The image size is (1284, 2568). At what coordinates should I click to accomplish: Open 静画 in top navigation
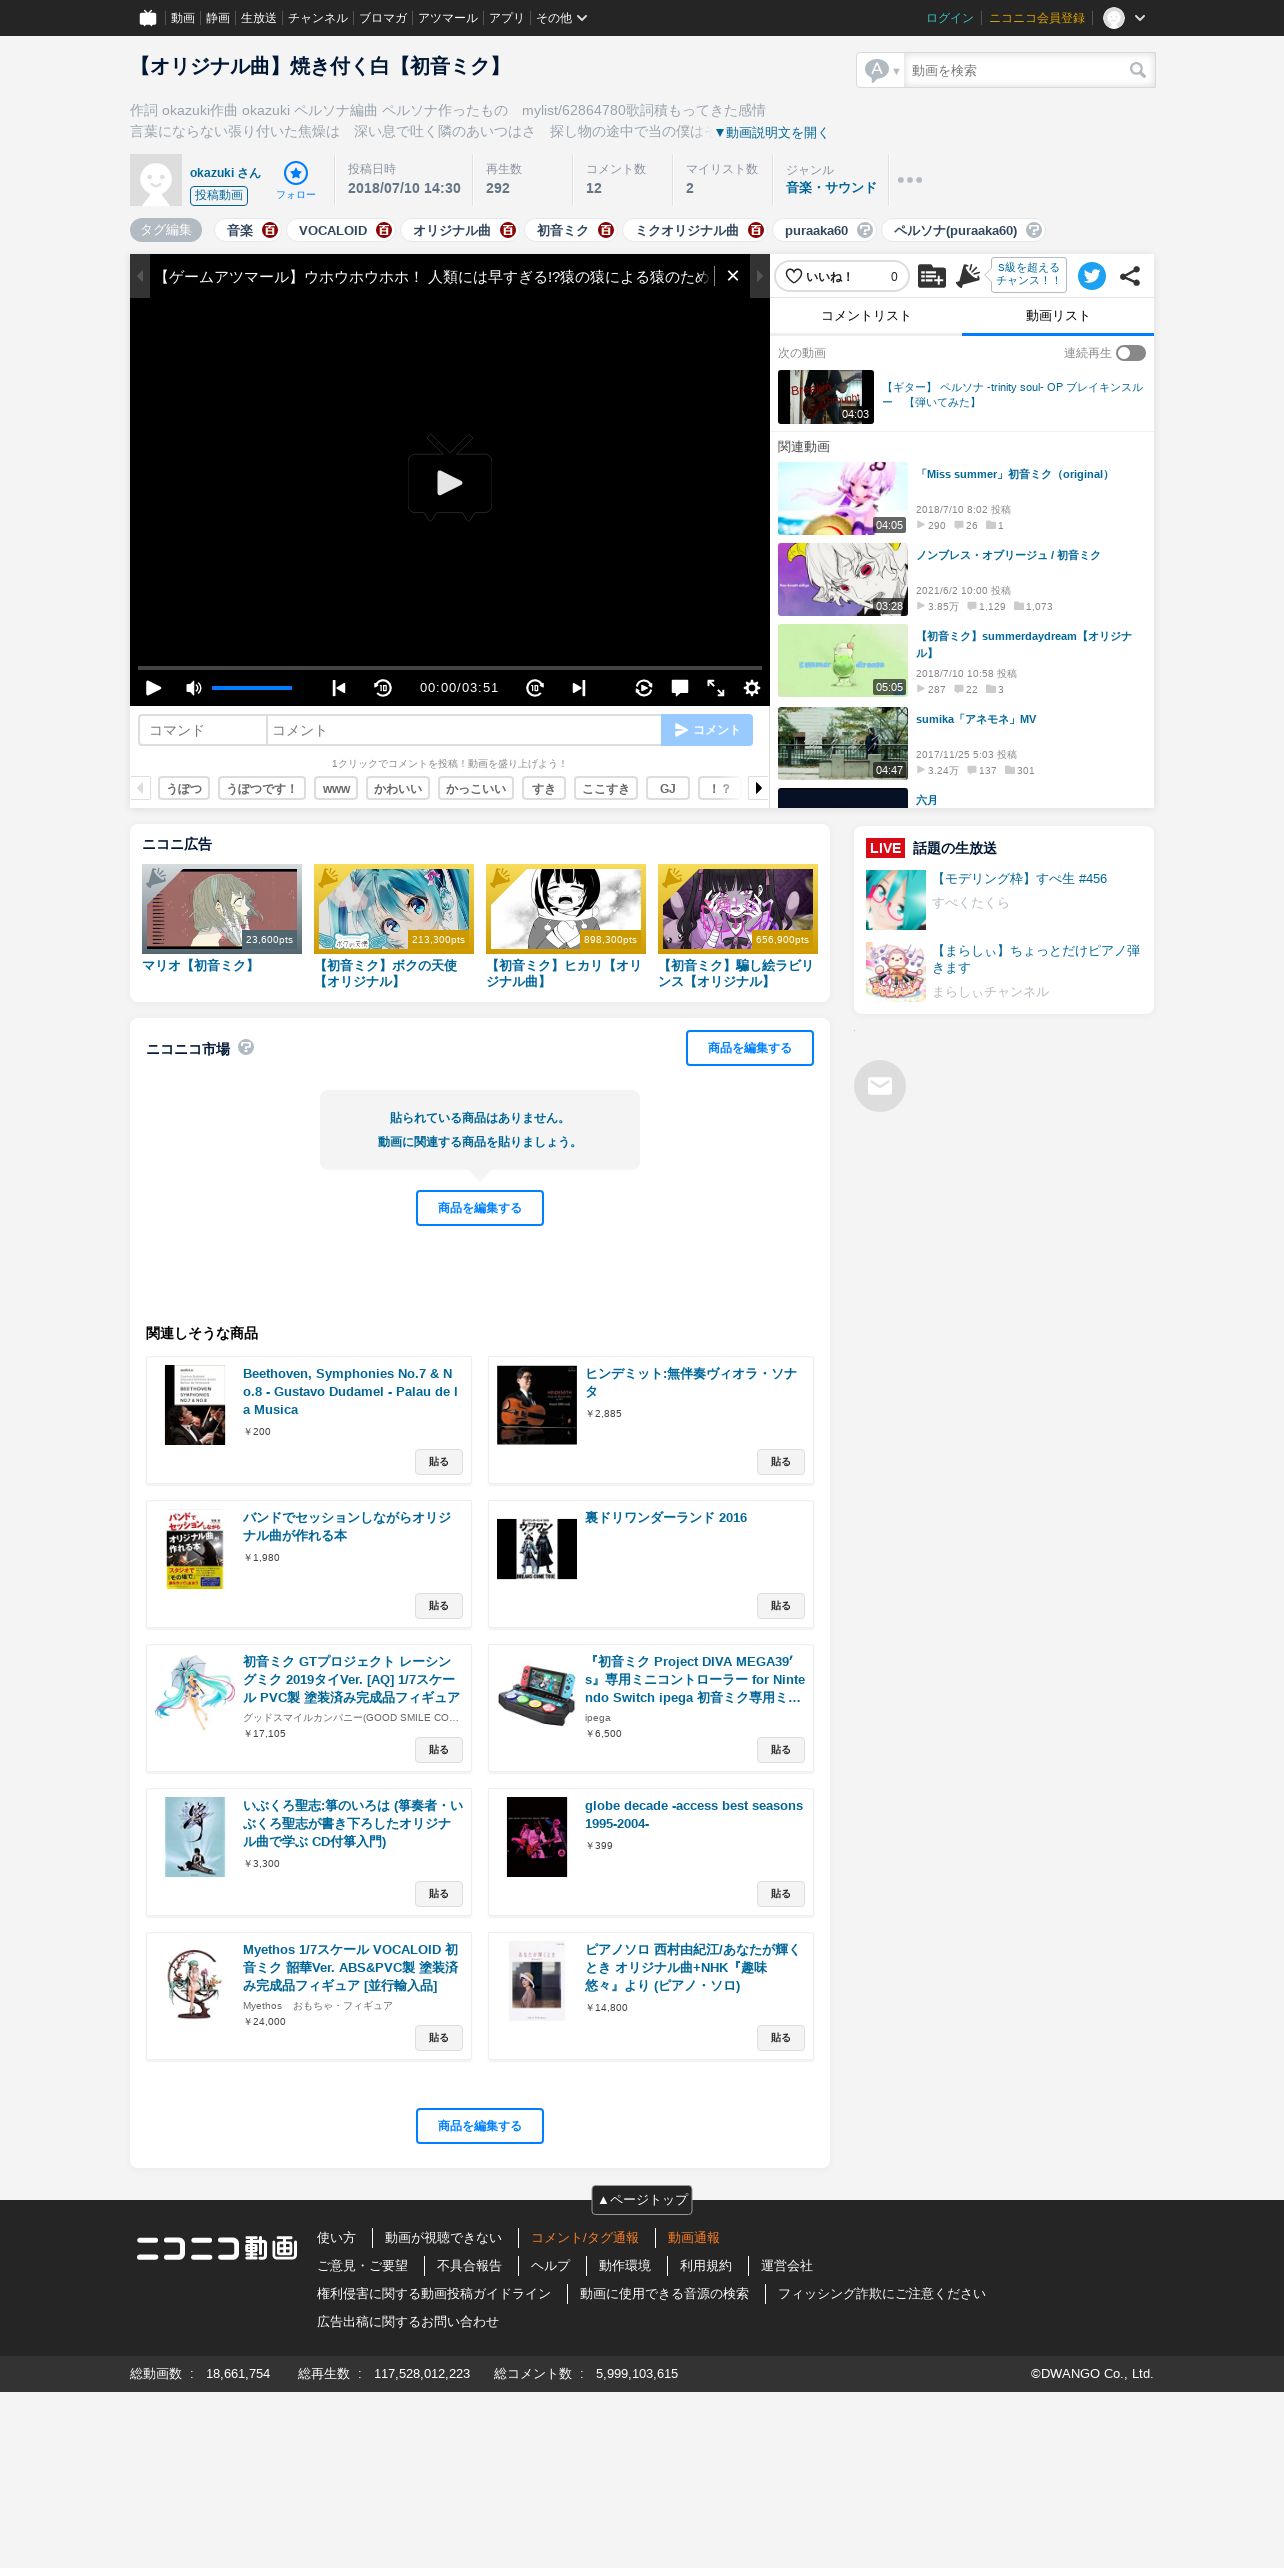217,18
